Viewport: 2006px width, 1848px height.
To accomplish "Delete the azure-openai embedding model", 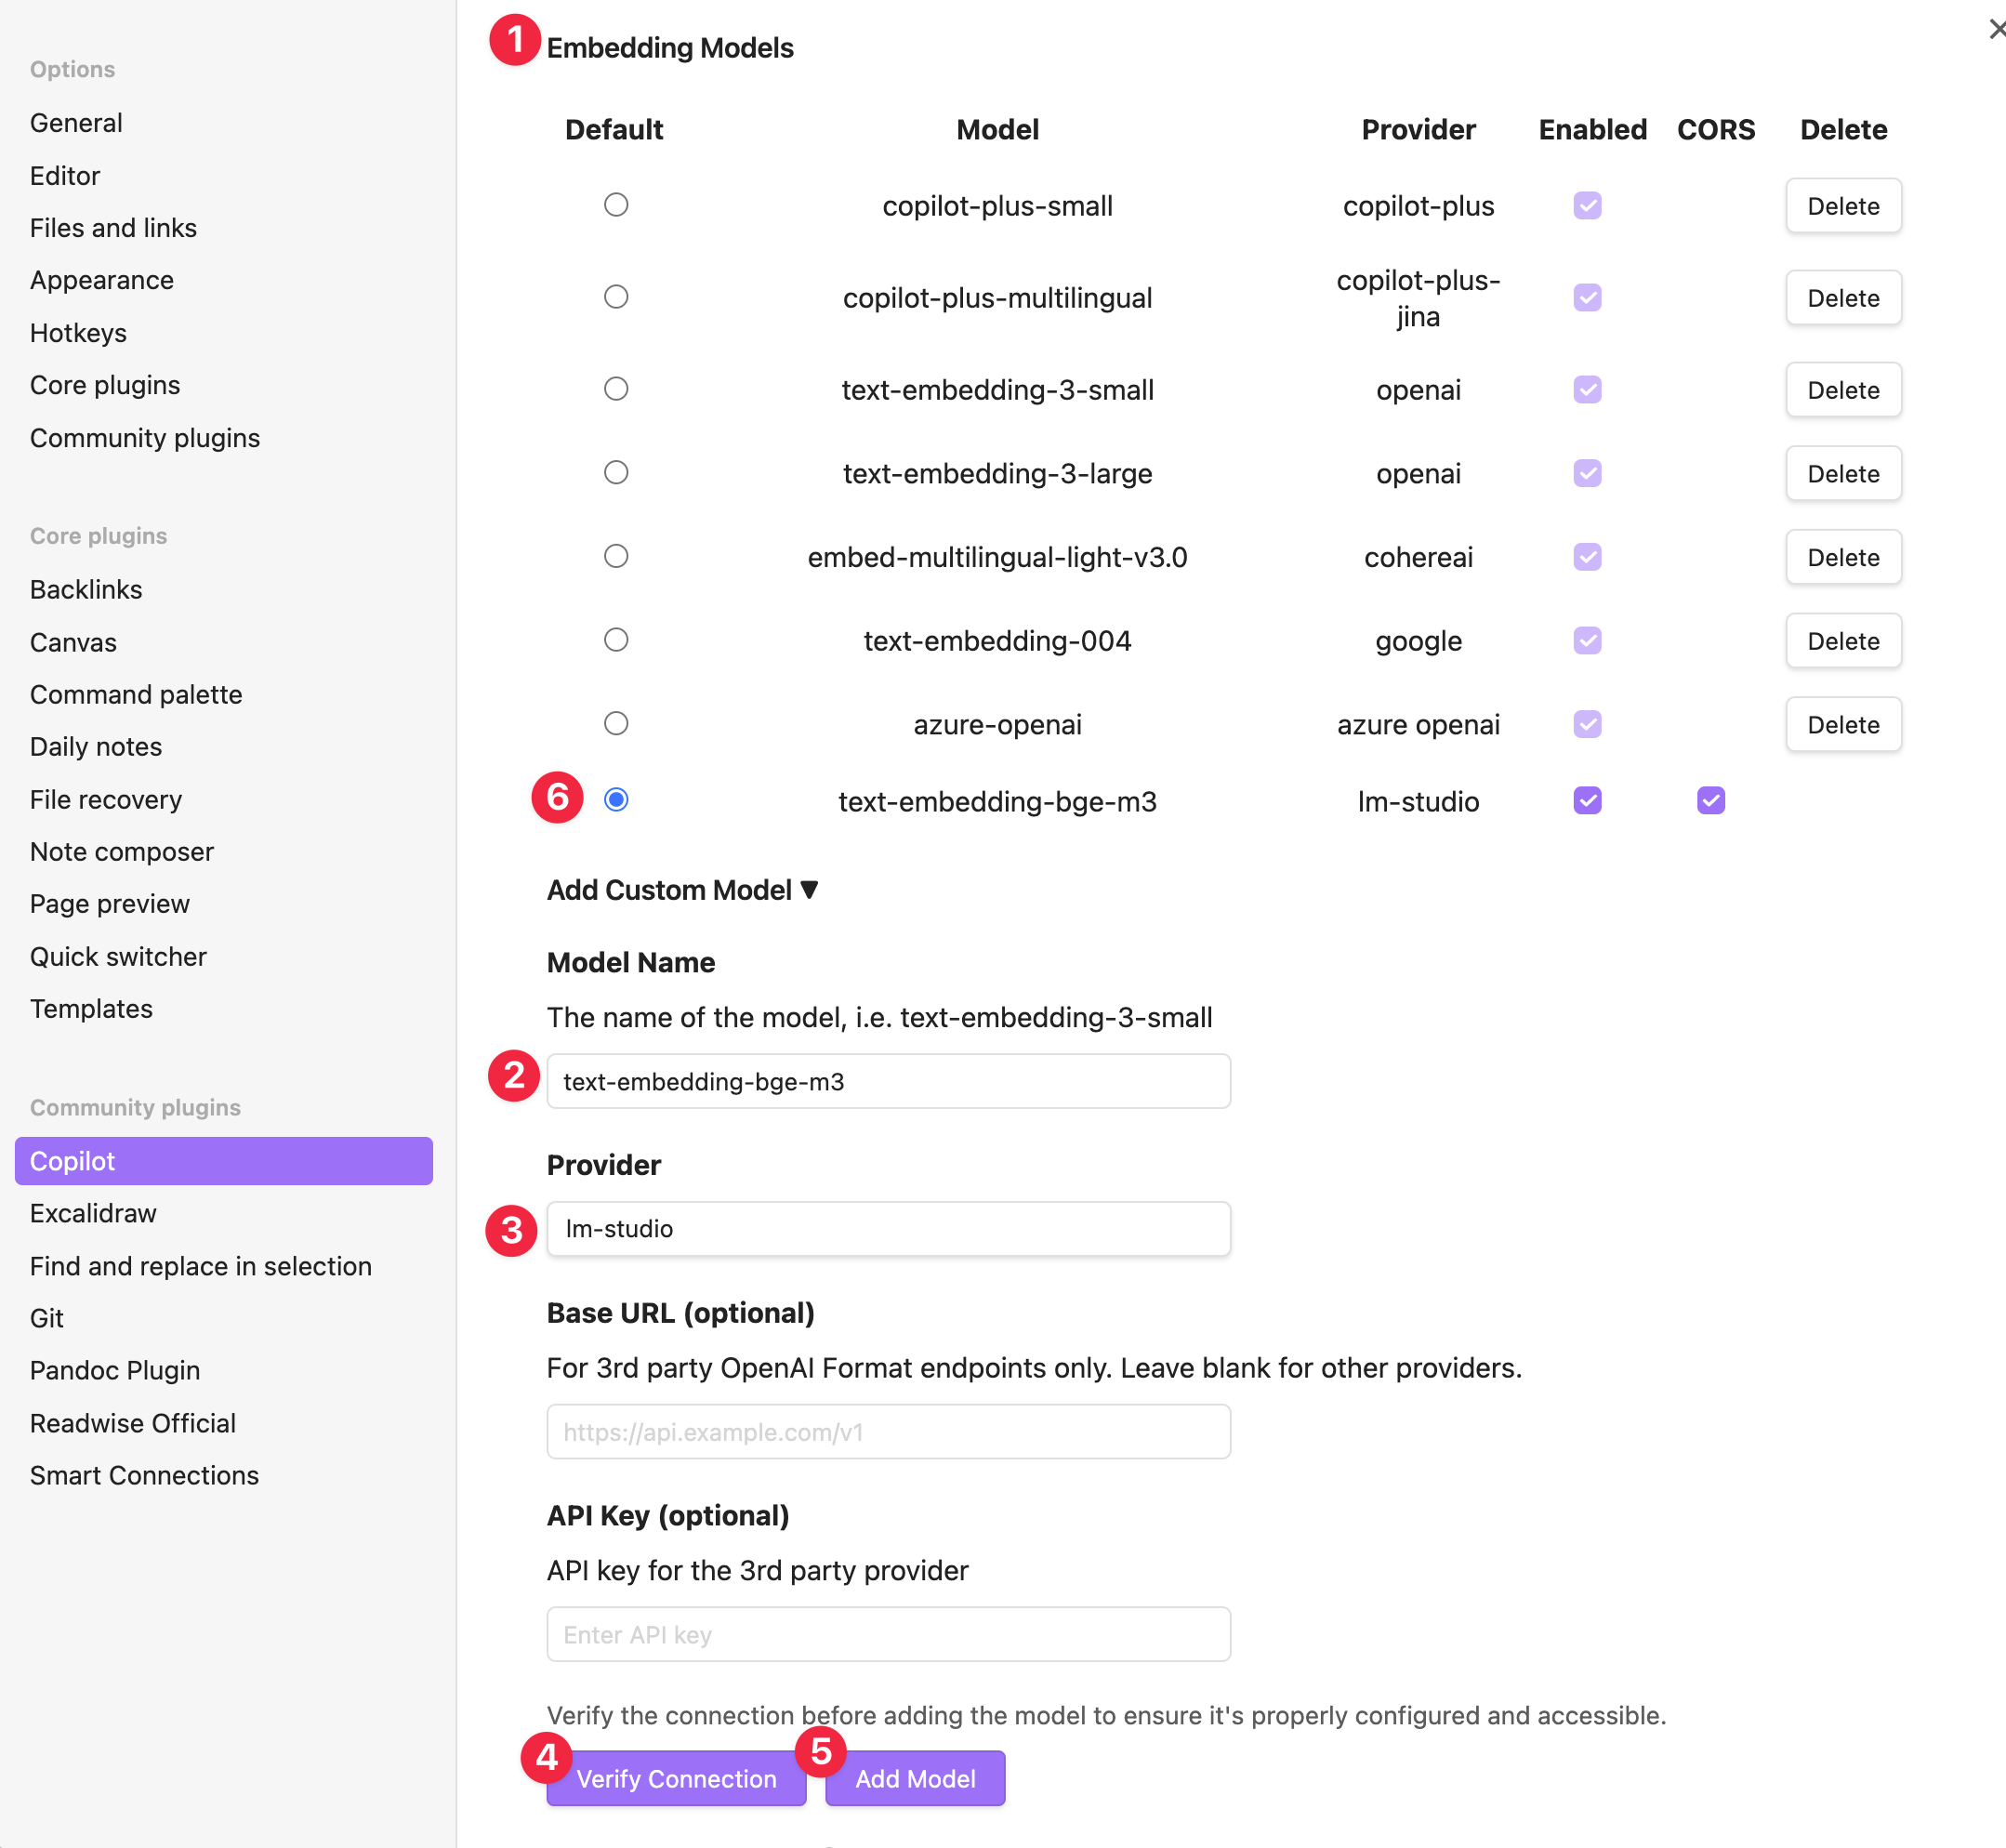I will (1842, 724).
